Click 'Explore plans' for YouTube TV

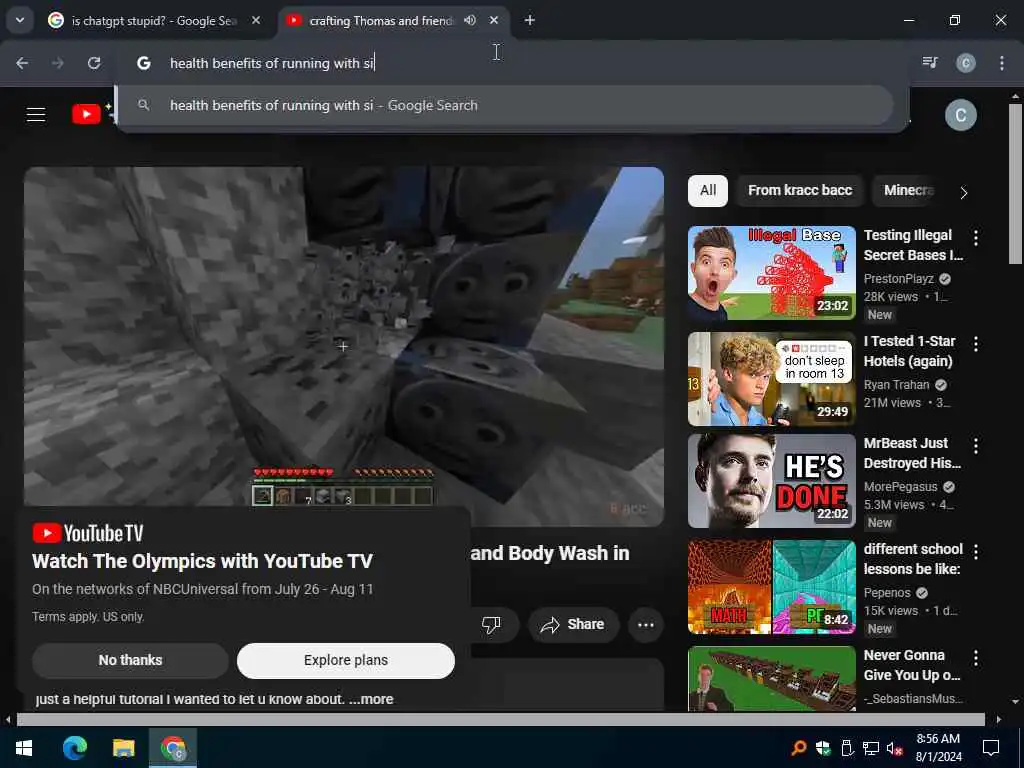click(345, 660)
